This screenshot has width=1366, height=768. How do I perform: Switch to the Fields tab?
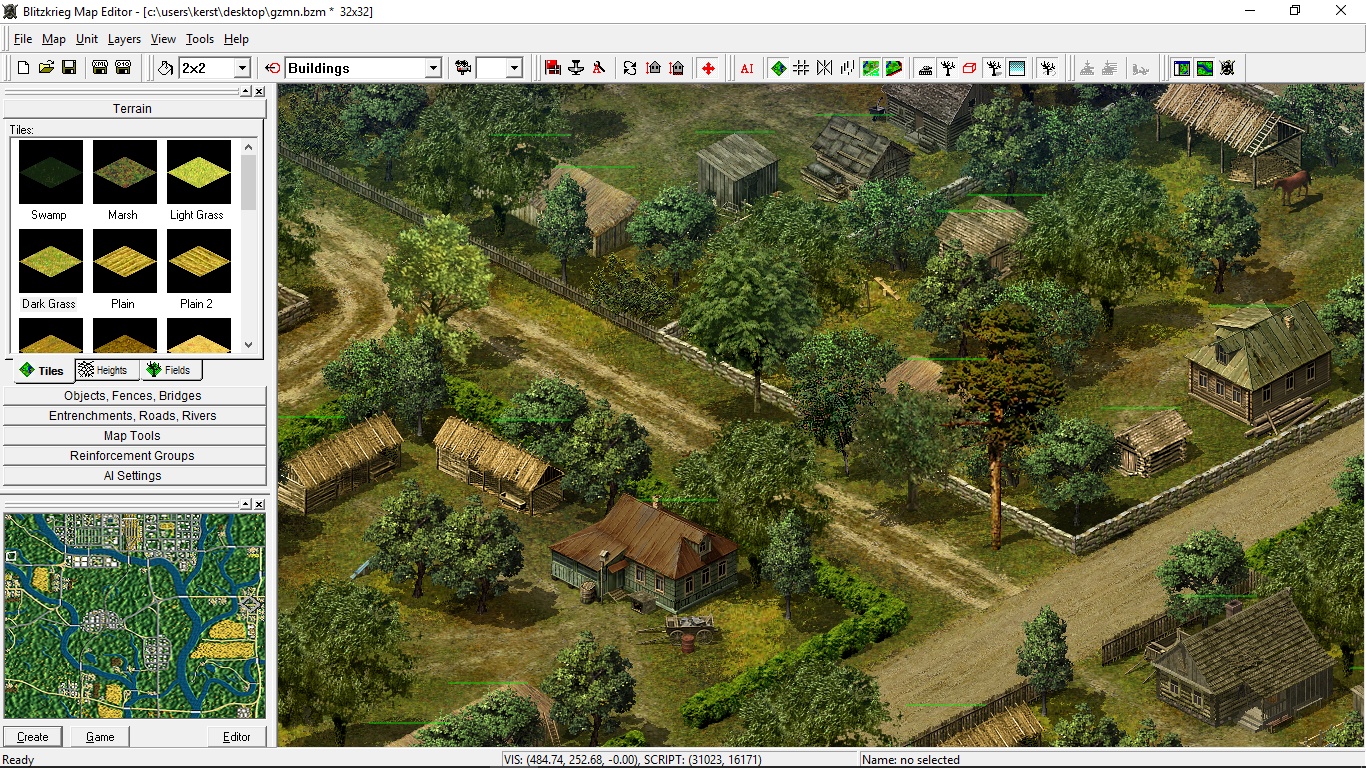click(x=170, y=370)
